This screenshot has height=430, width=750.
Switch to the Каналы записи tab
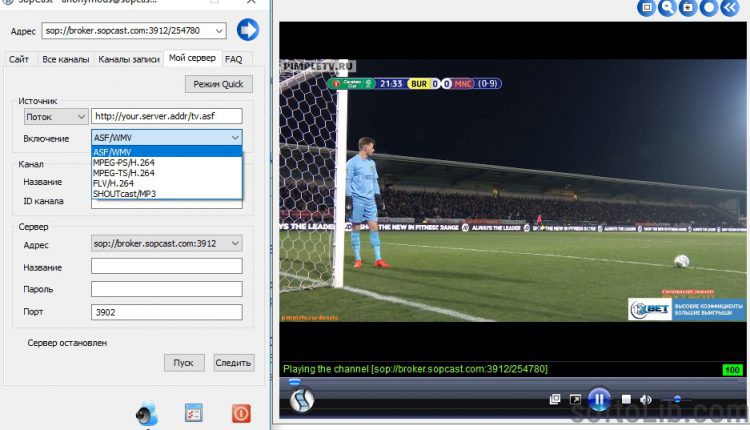(x=129, y=59)
